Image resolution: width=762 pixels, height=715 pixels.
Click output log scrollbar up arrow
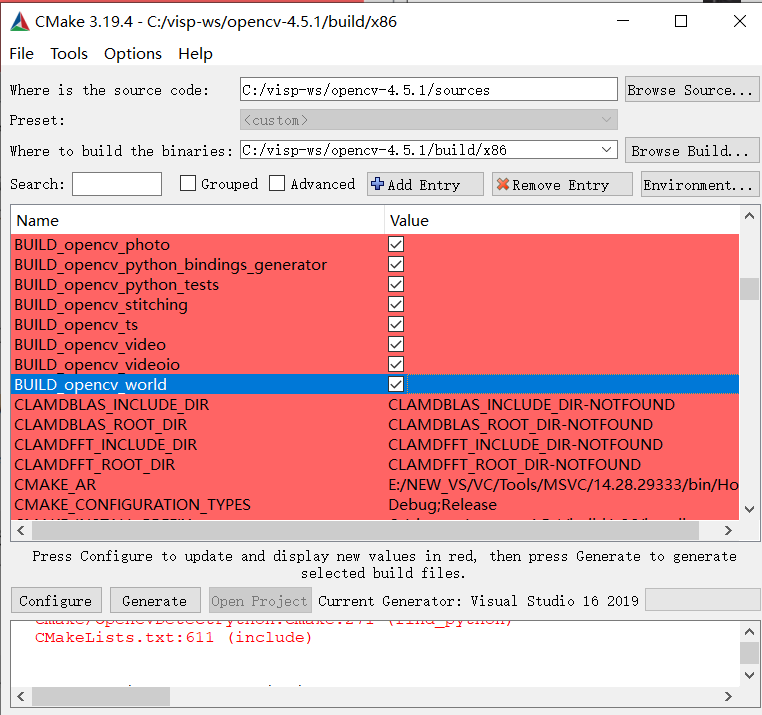point(749,632)
